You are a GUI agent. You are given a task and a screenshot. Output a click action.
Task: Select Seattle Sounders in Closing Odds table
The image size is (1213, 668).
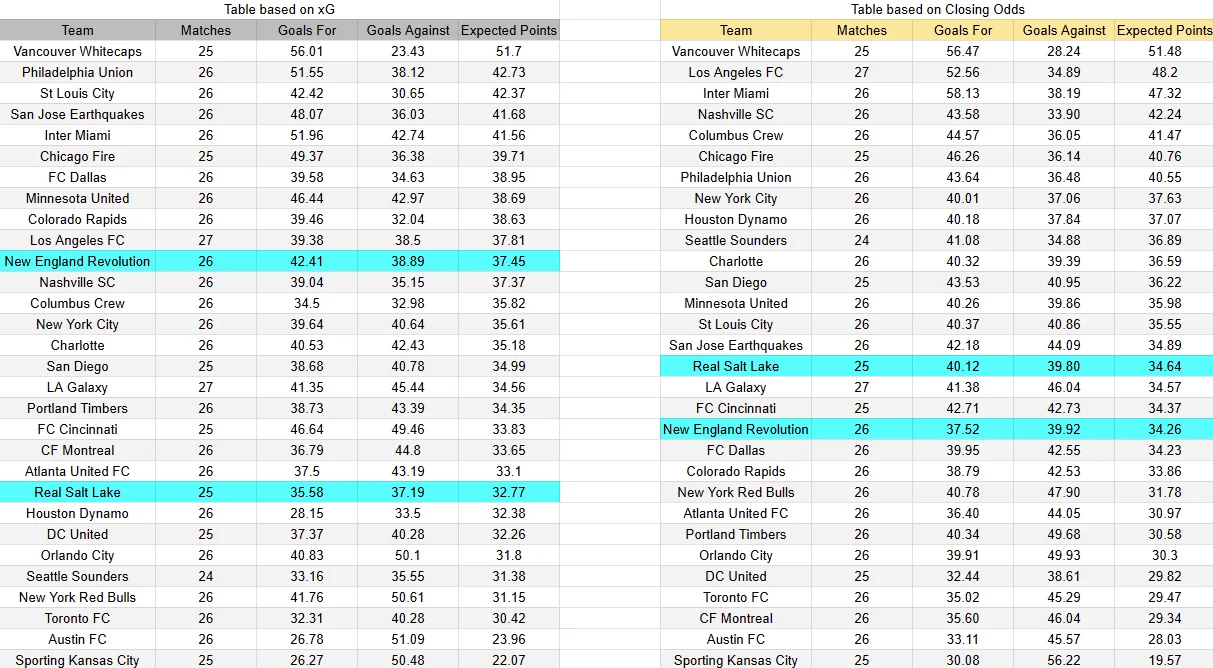click(736, 240)
